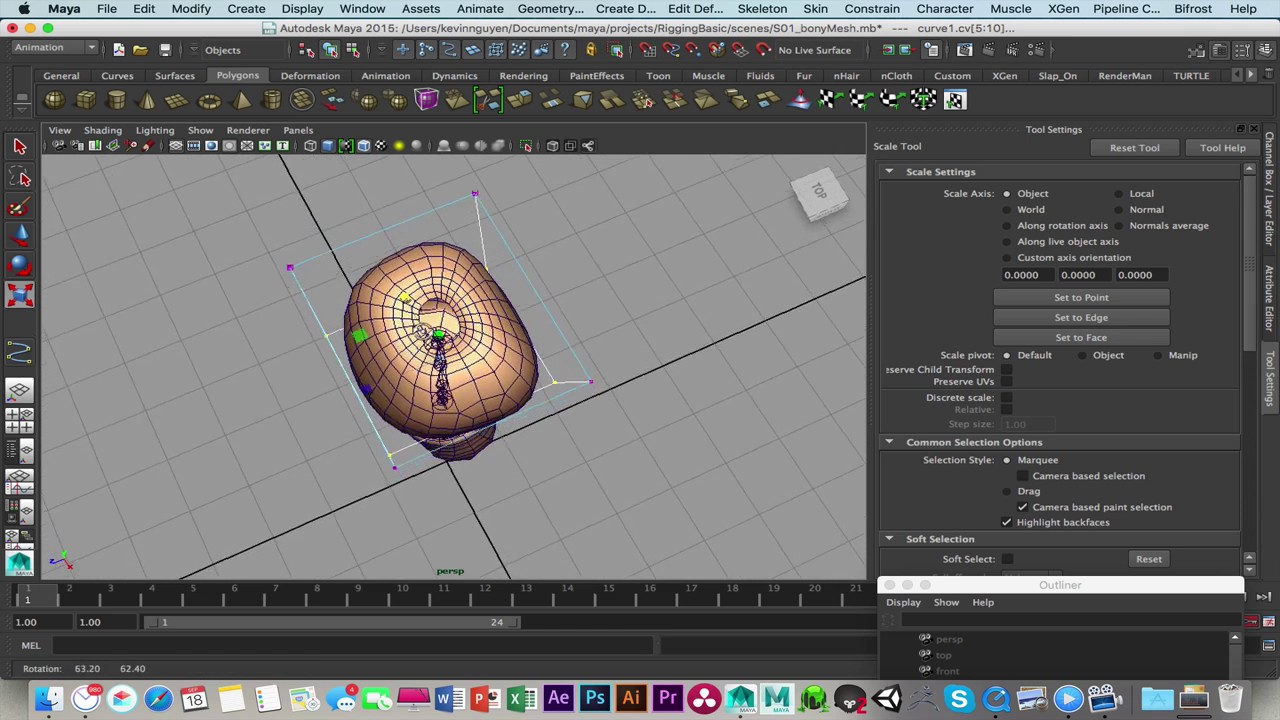Uncheck Highlight backfaces
Screen dimensions: 1280x720
(x=1007, y=522)
